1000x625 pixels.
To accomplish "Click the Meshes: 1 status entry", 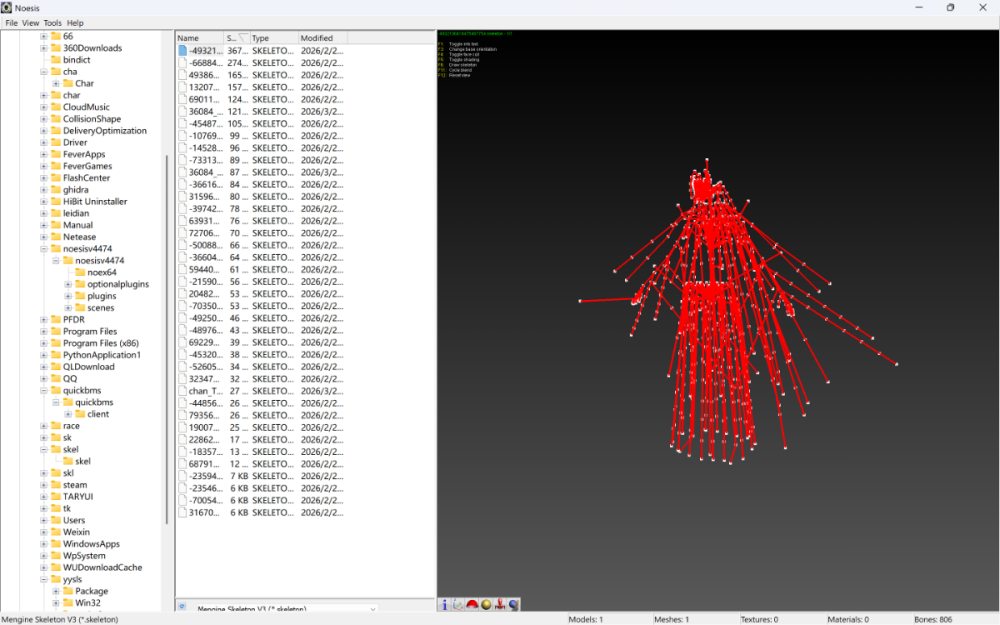I will [x=672, y=619].
